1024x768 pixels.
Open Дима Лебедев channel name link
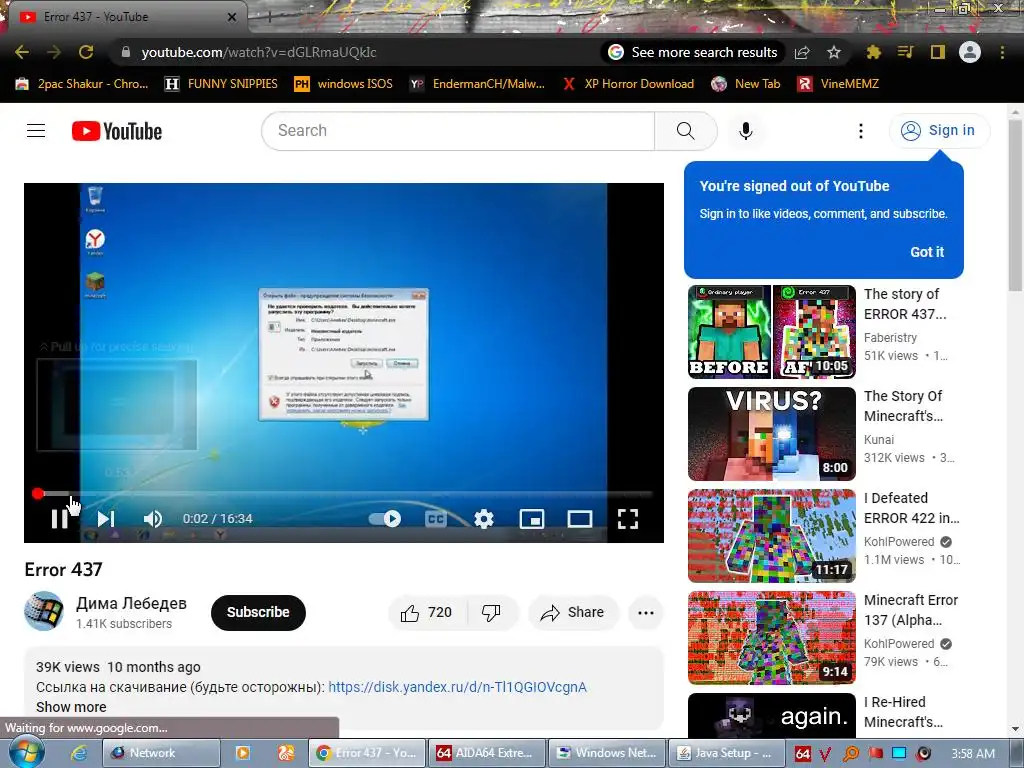[131, 603]
